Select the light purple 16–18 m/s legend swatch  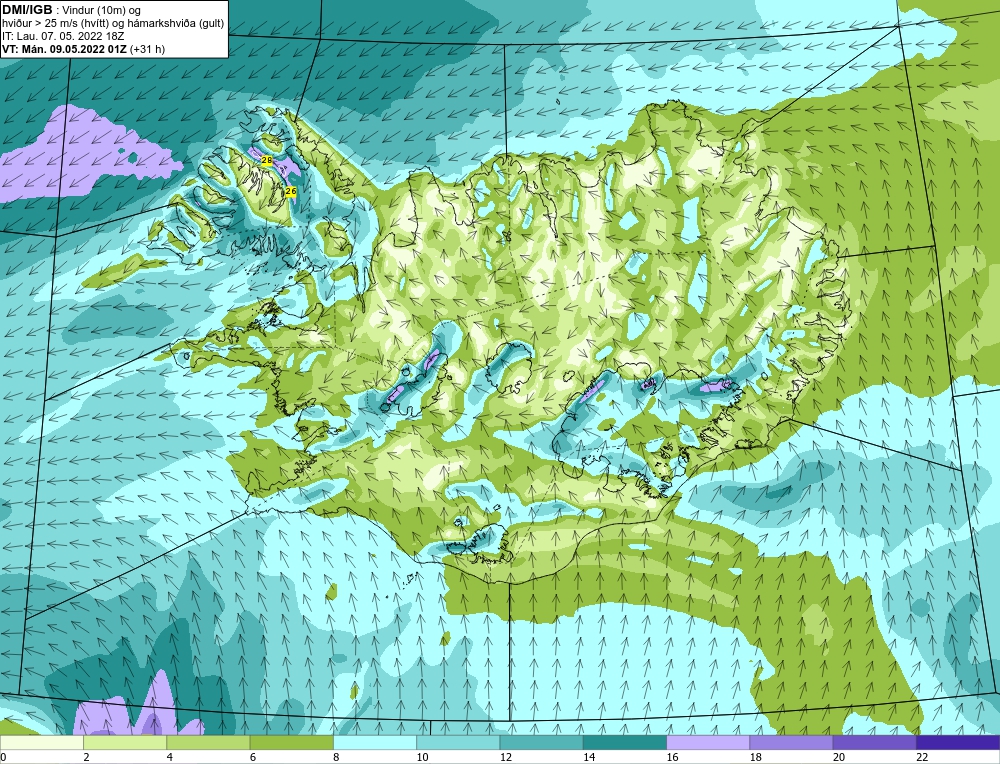[708, 743]
